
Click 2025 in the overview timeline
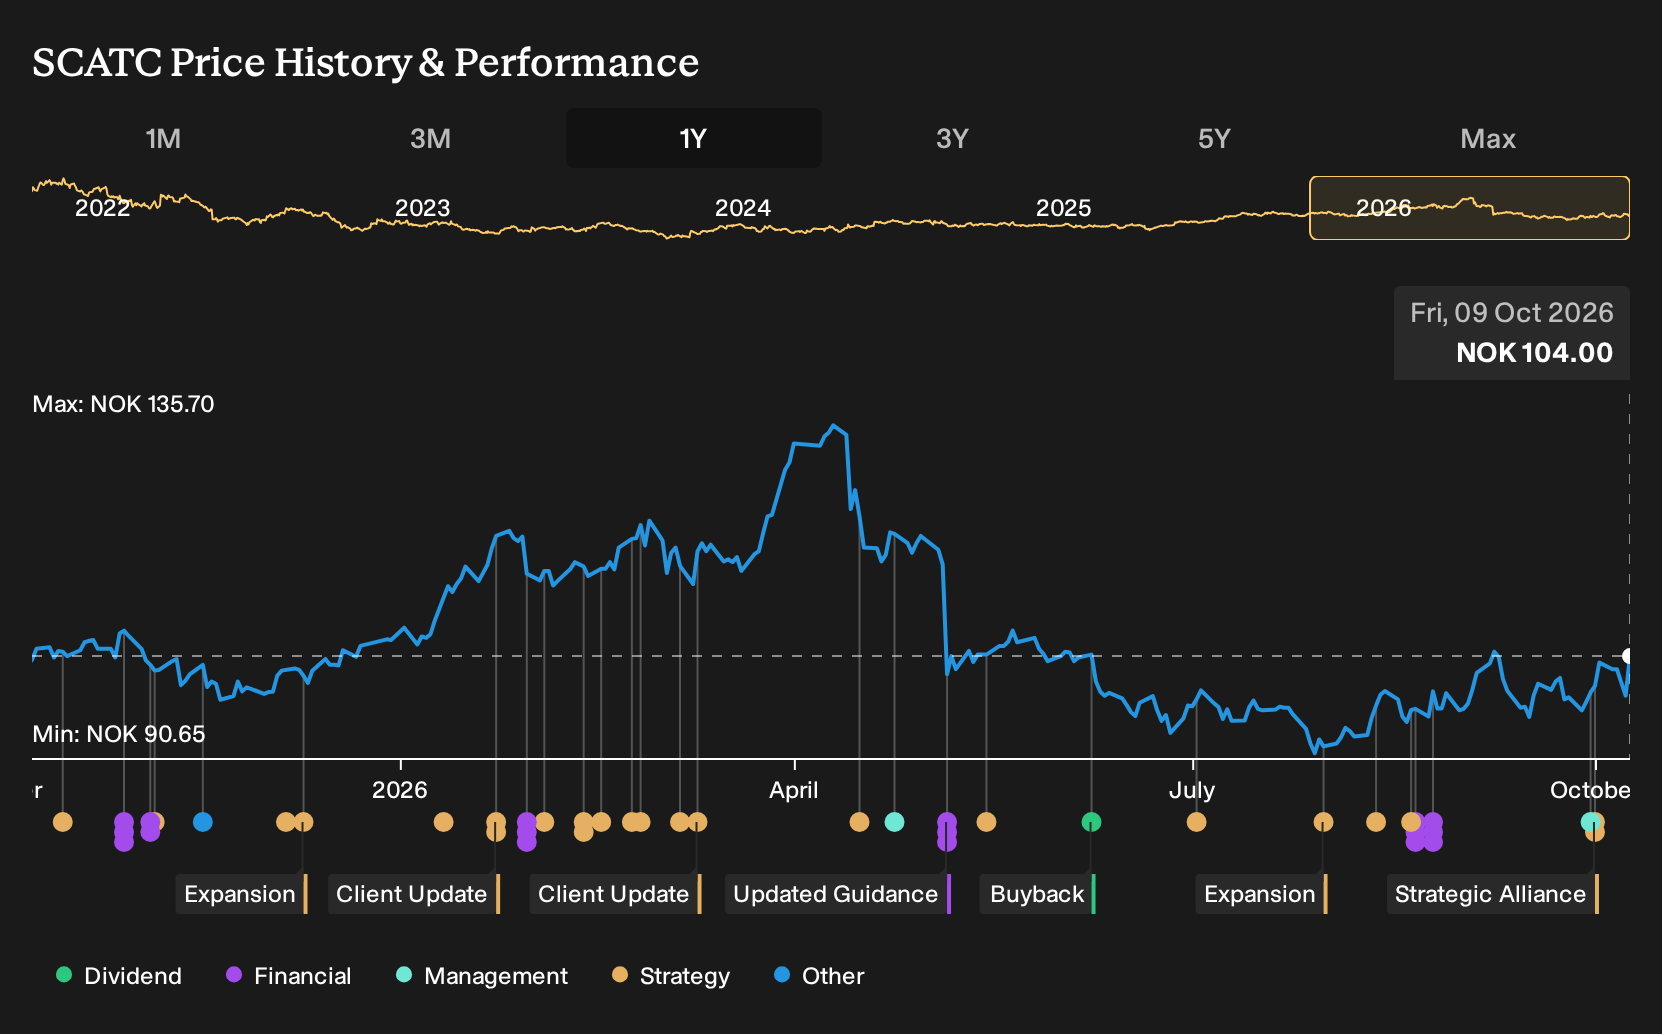click(1063, 208)
